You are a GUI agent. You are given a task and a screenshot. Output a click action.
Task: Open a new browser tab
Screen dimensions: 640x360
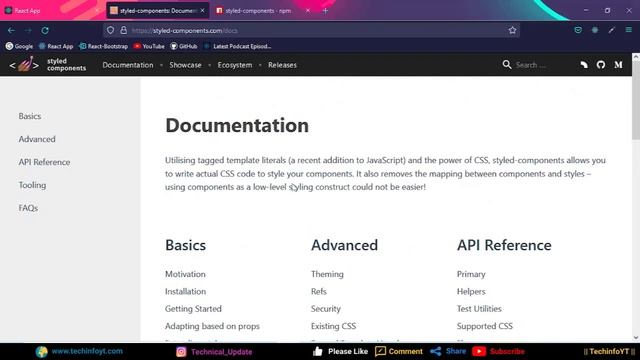(325, 11)
